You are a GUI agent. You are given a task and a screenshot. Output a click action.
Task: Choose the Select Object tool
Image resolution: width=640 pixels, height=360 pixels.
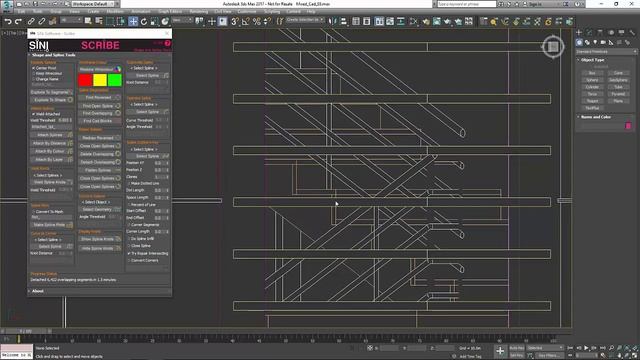click(88, 21)
